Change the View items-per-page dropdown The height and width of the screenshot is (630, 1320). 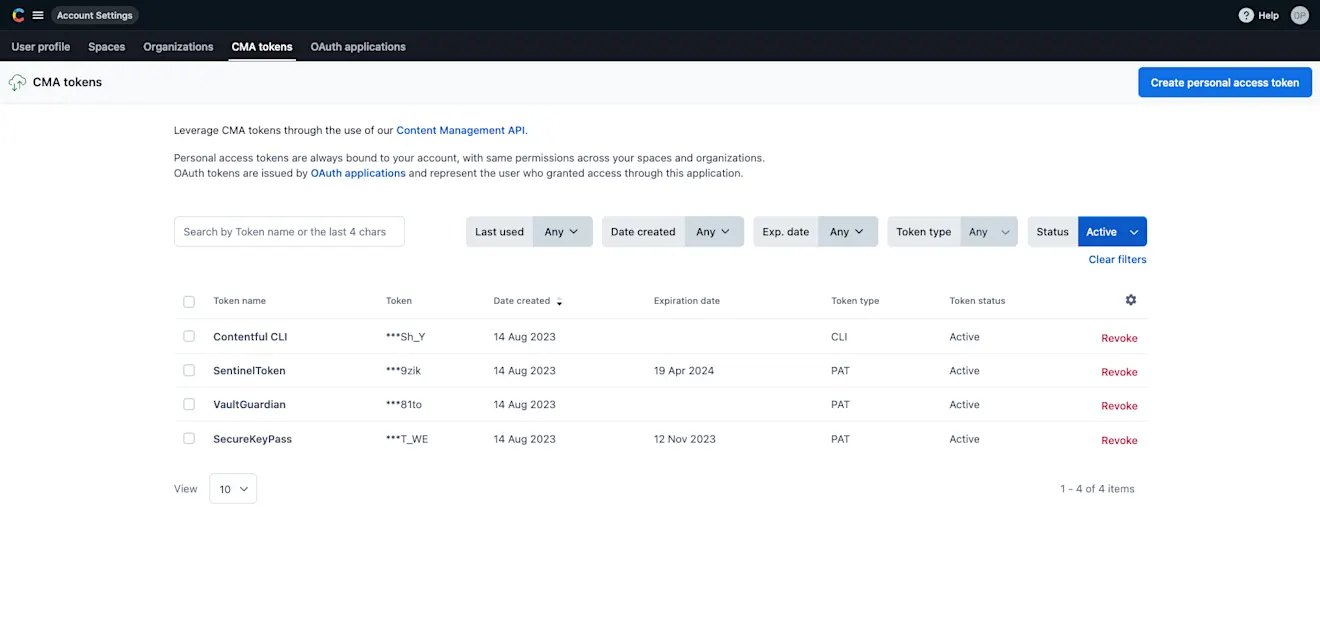click(x=233, y=489)
